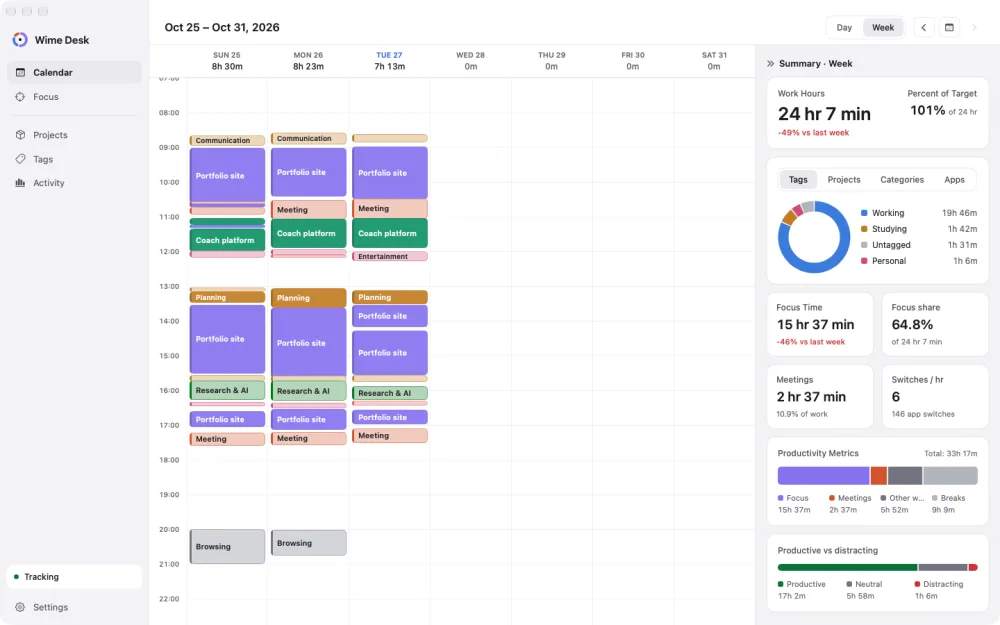1000x625 pixels.
Task: Click the WED 28 column header
Action: click(471, 61)
